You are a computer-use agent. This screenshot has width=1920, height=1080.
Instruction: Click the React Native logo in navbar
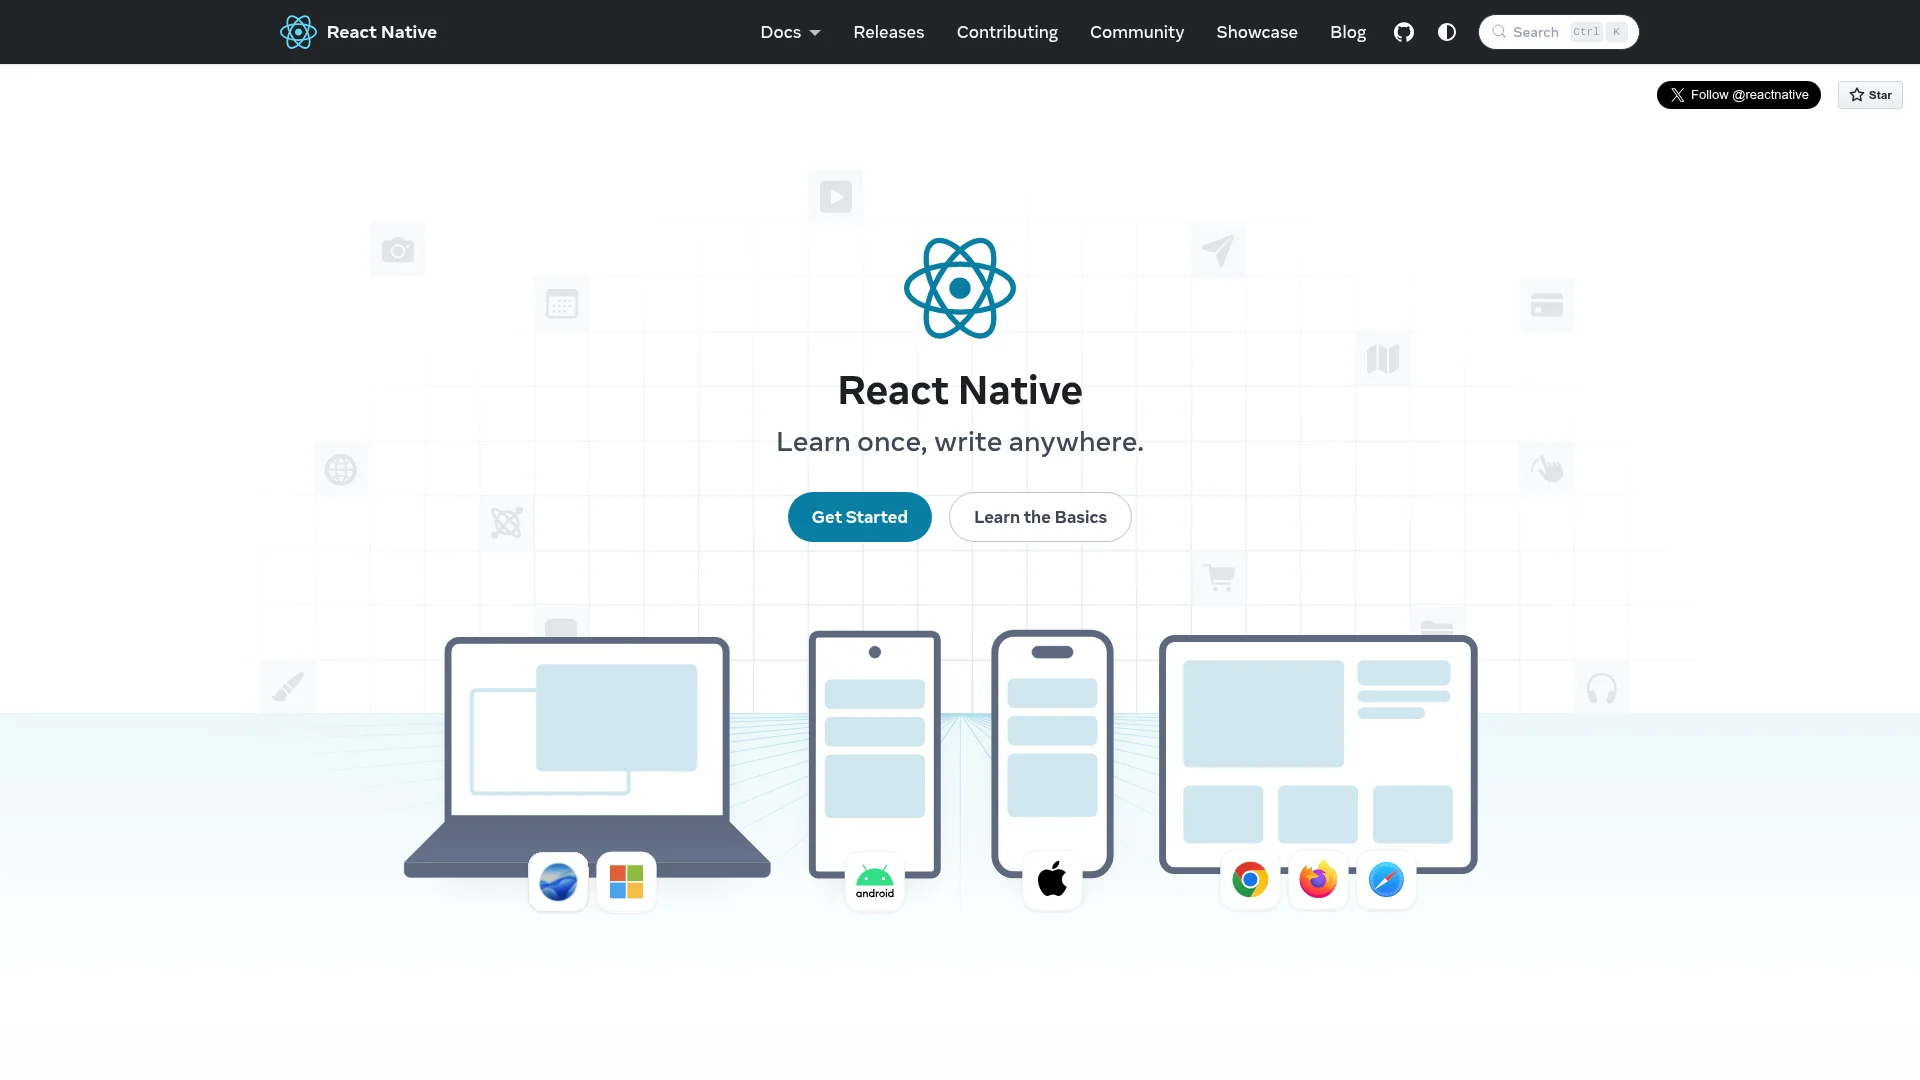click(x=298, y=32)
